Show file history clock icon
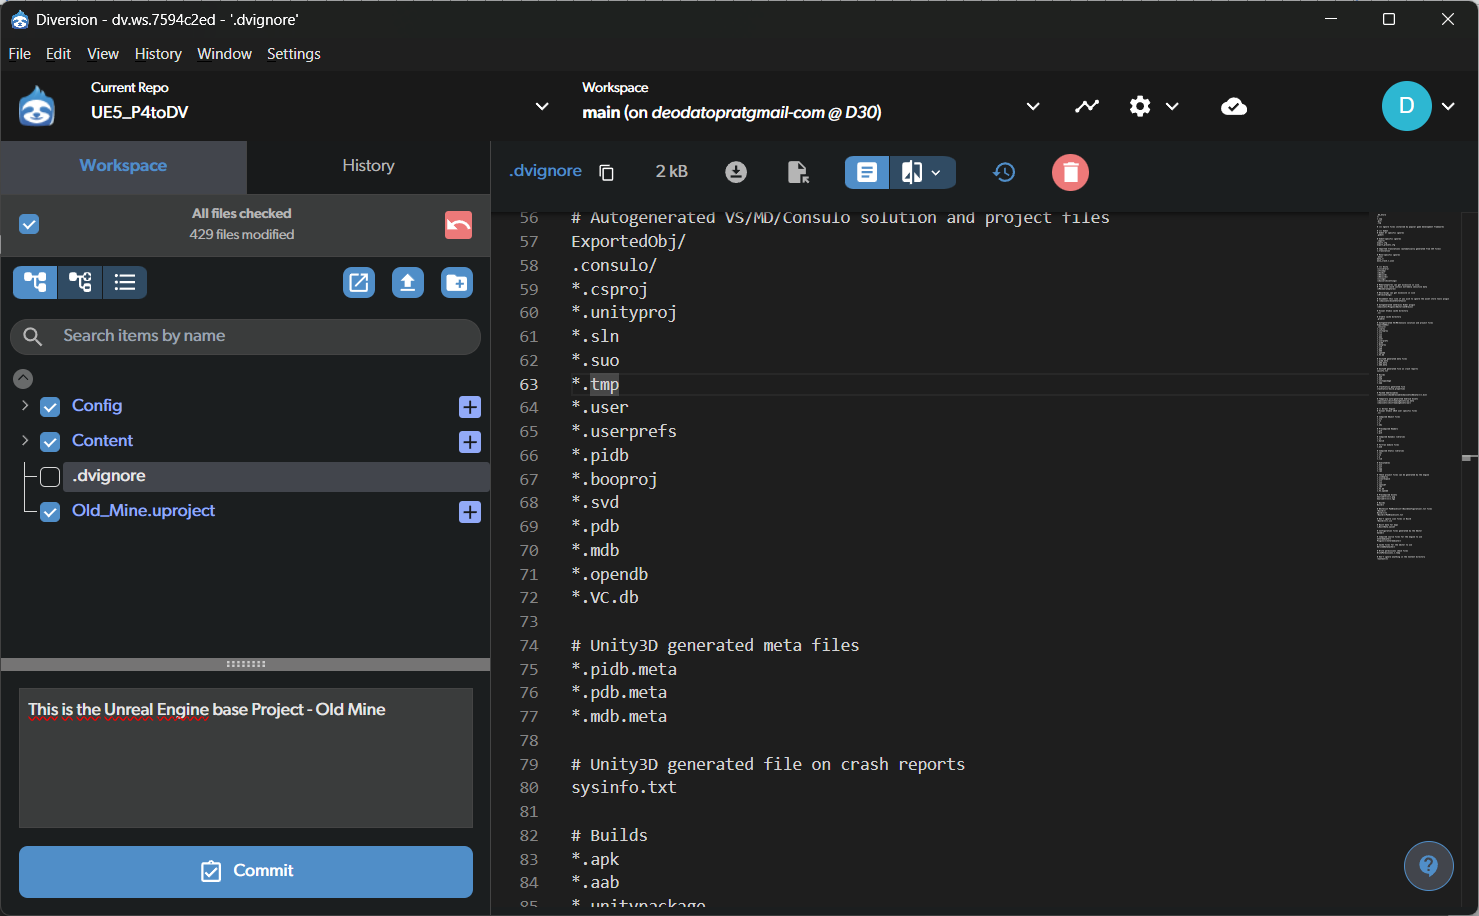The image size is (1479, 916). 1004,172
